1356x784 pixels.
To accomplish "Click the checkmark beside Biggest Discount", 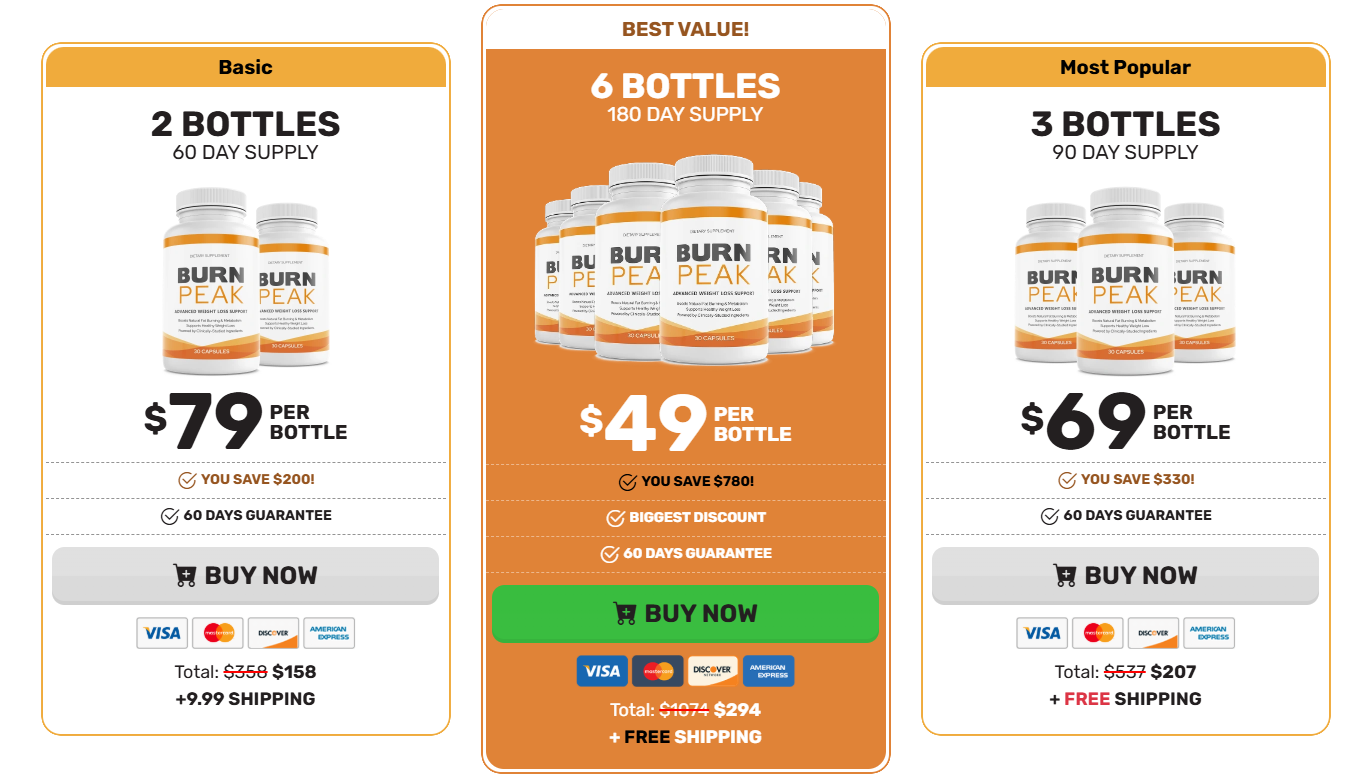I will point(616,518).
